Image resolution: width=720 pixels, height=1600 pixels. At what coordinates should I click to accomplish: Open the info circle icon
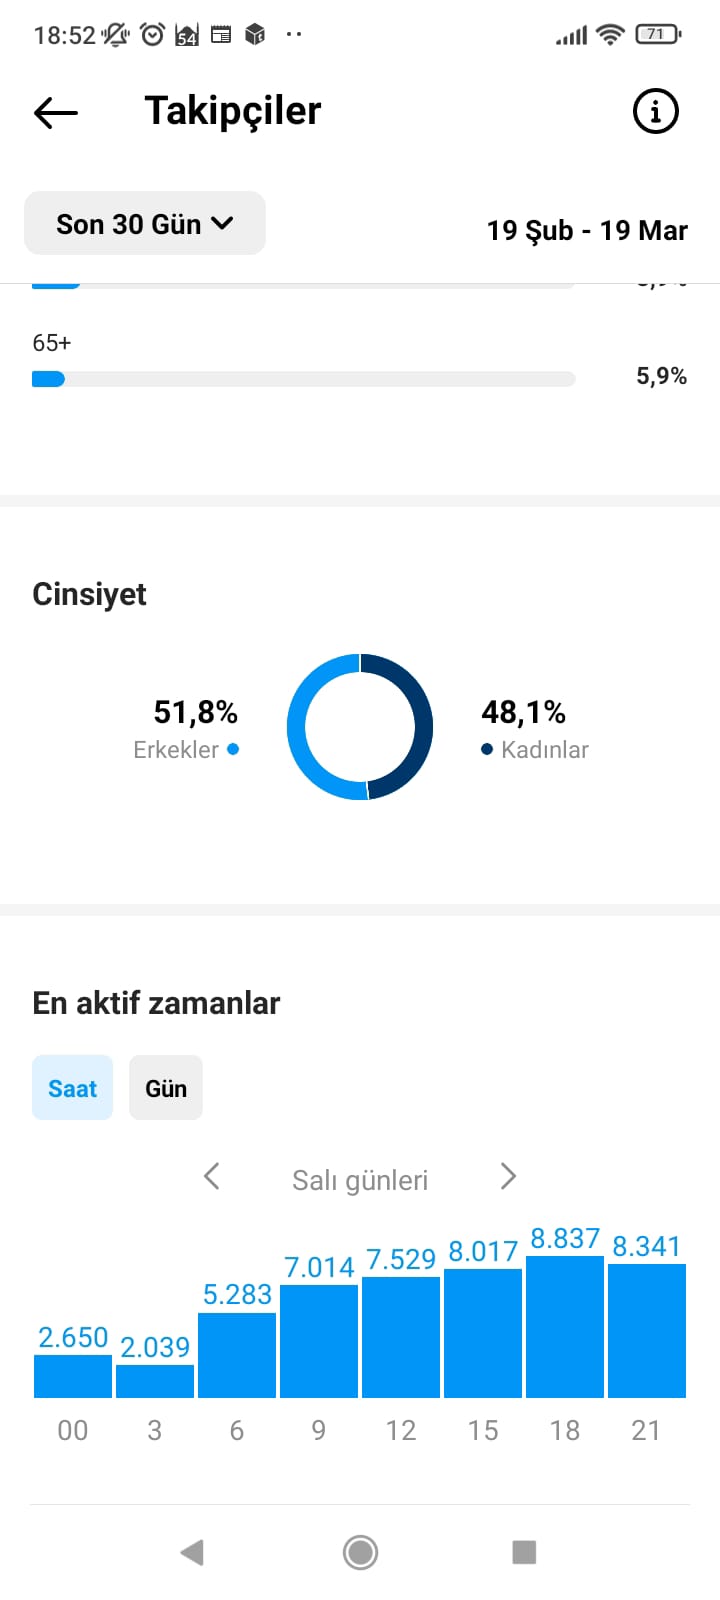(x=656, y=111)
